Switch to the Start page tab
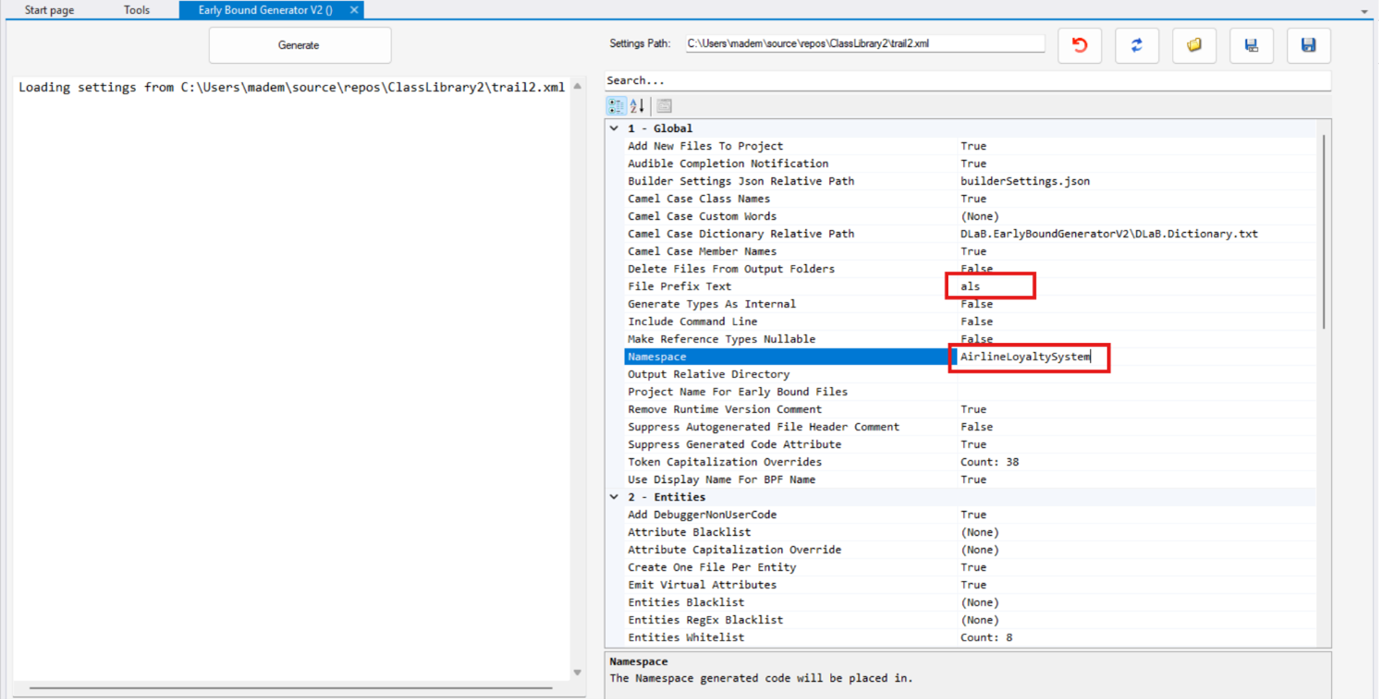 tap(49, 10)
